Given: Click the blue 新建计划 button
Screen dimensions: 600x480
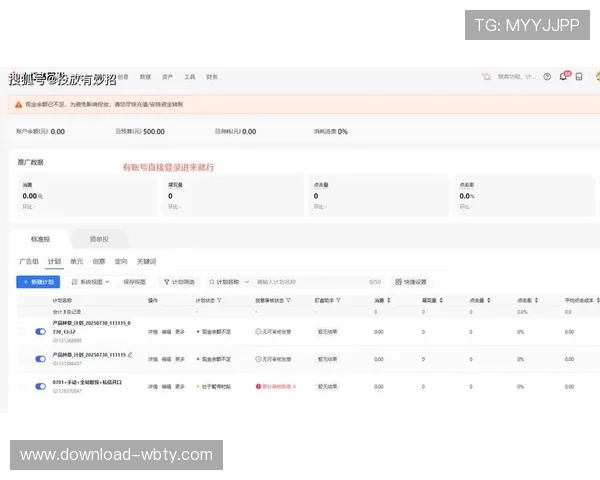Looking at the screenshot, I should click(38, 282).
